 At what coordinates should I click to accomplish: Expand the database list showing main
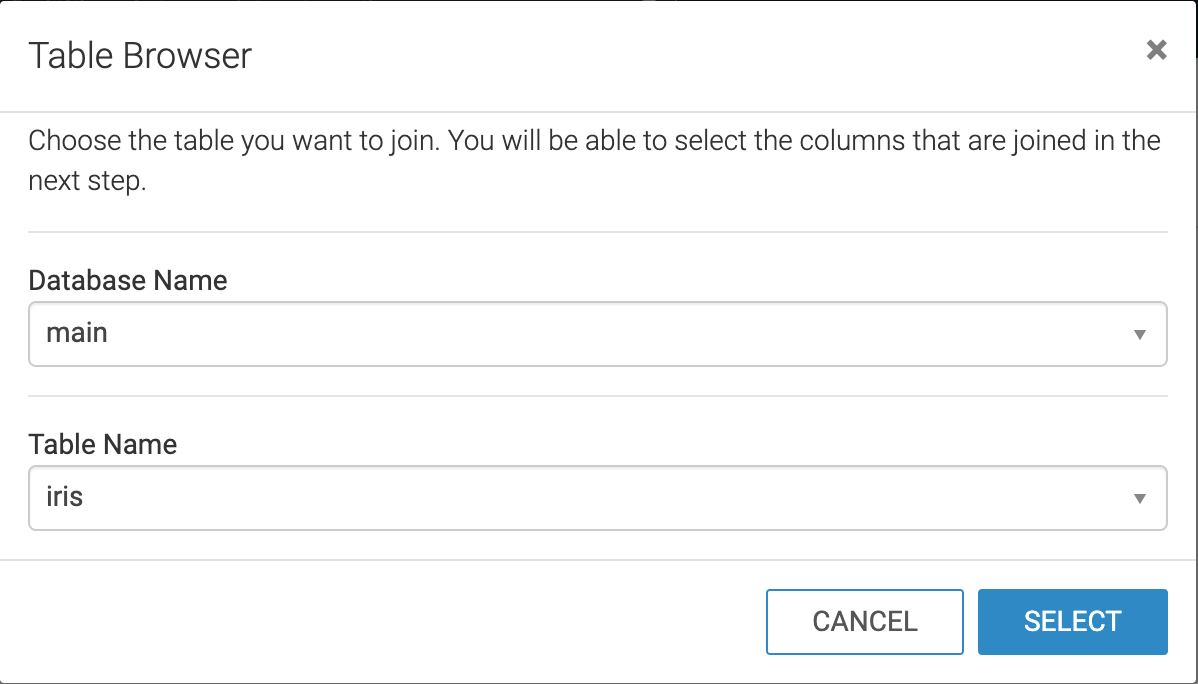[x=597, y=334]
